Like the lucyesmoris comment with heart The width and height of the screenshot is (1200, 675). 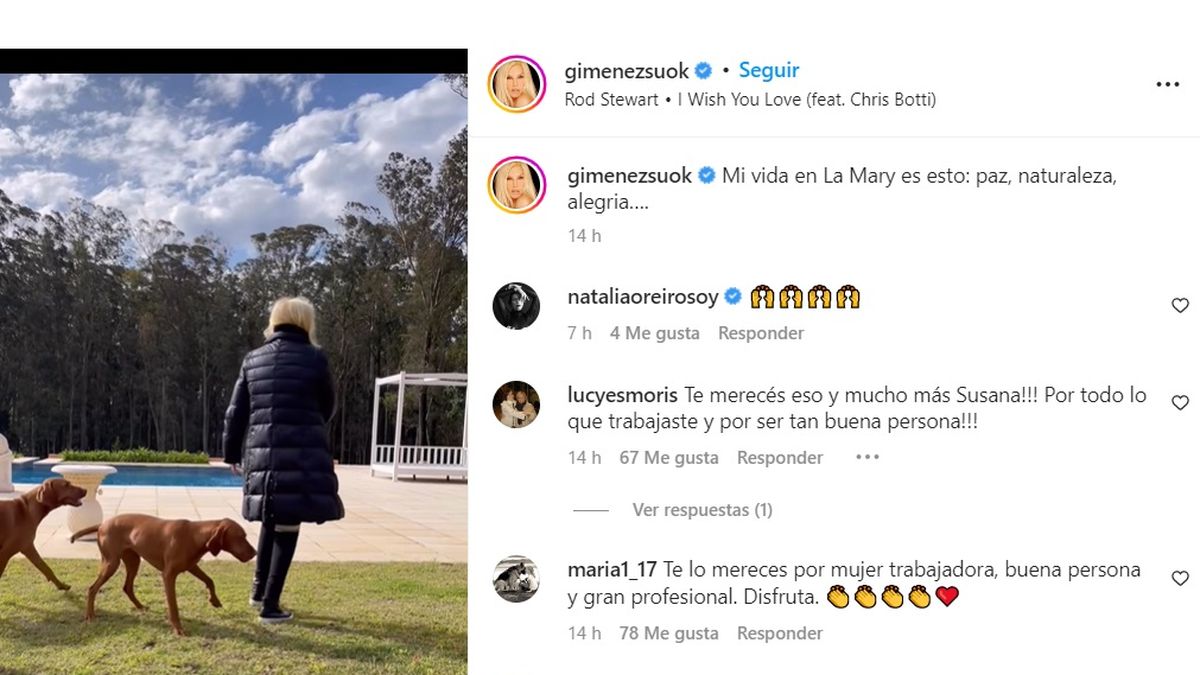coord(1180,402)
